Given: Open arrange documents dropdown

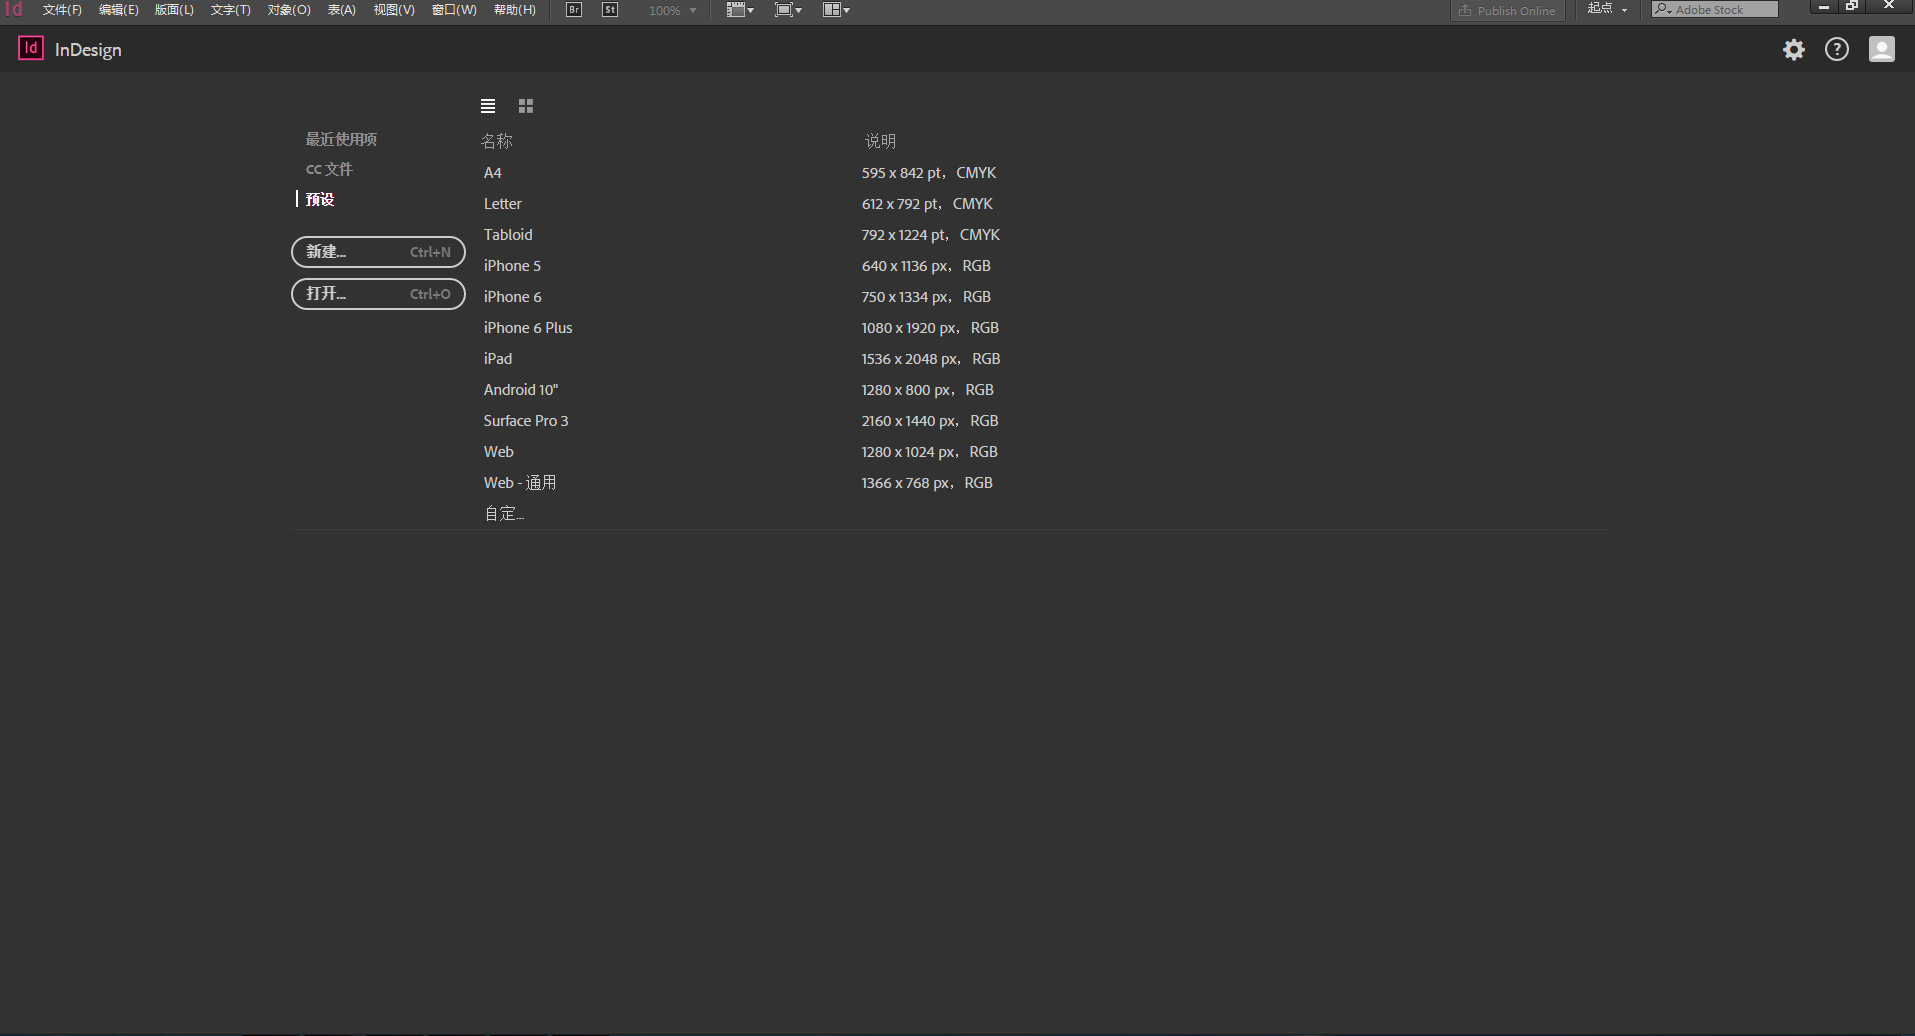Looking at the screenshot, I should click(836, 10).
